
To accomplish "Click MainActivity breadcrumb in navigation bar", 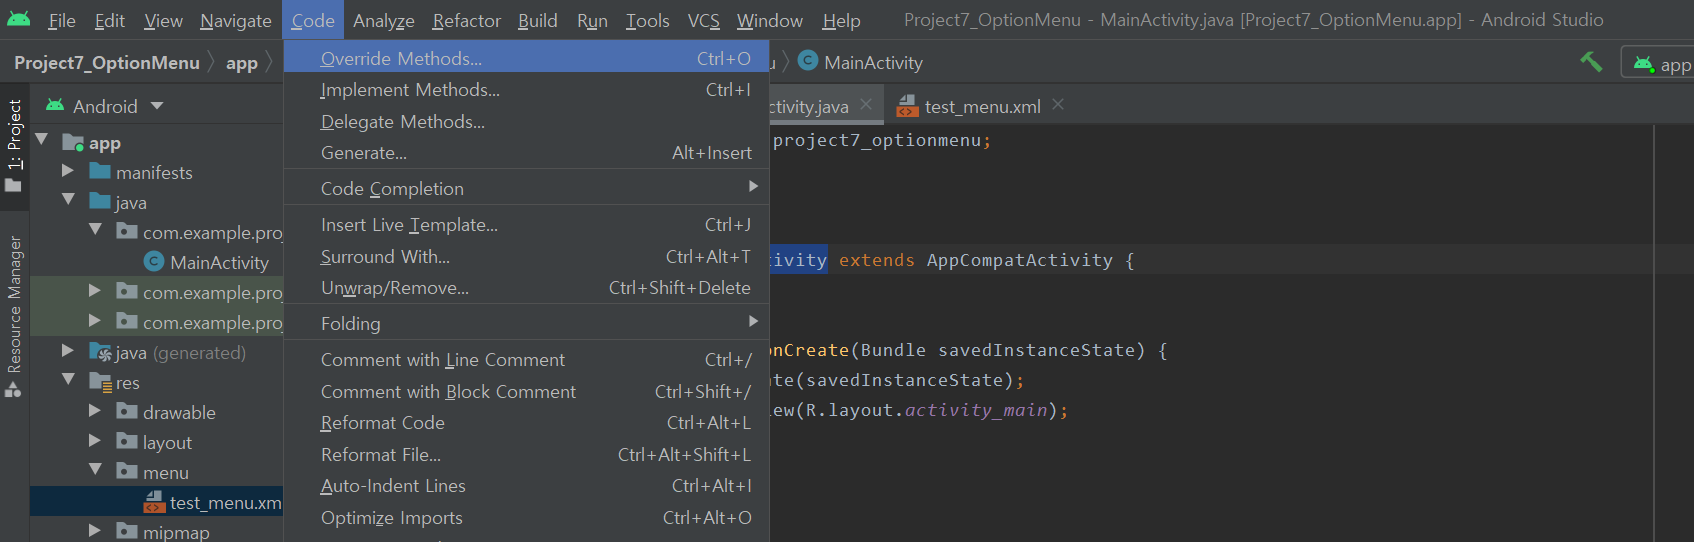I will [x=860, y=62].
